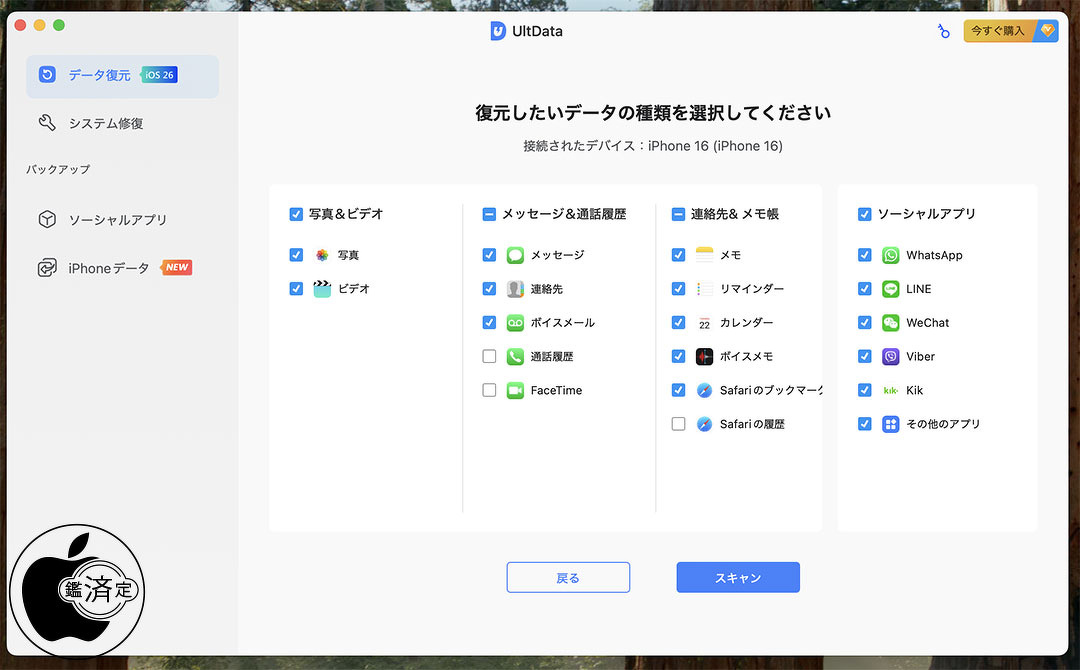The width and height of the screenshot is (1080, 670).
Task: Click the カレンダー calendar icon
Action: tap(704, 322)
